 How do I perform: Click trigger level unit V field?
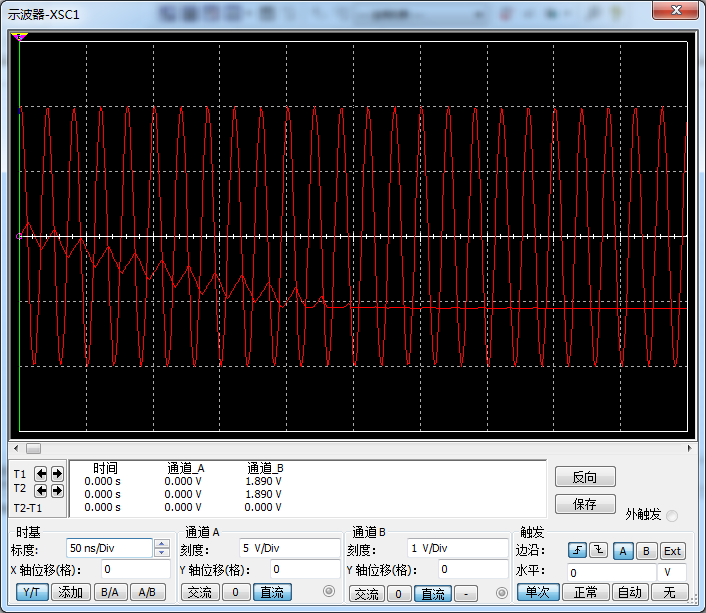672,572
